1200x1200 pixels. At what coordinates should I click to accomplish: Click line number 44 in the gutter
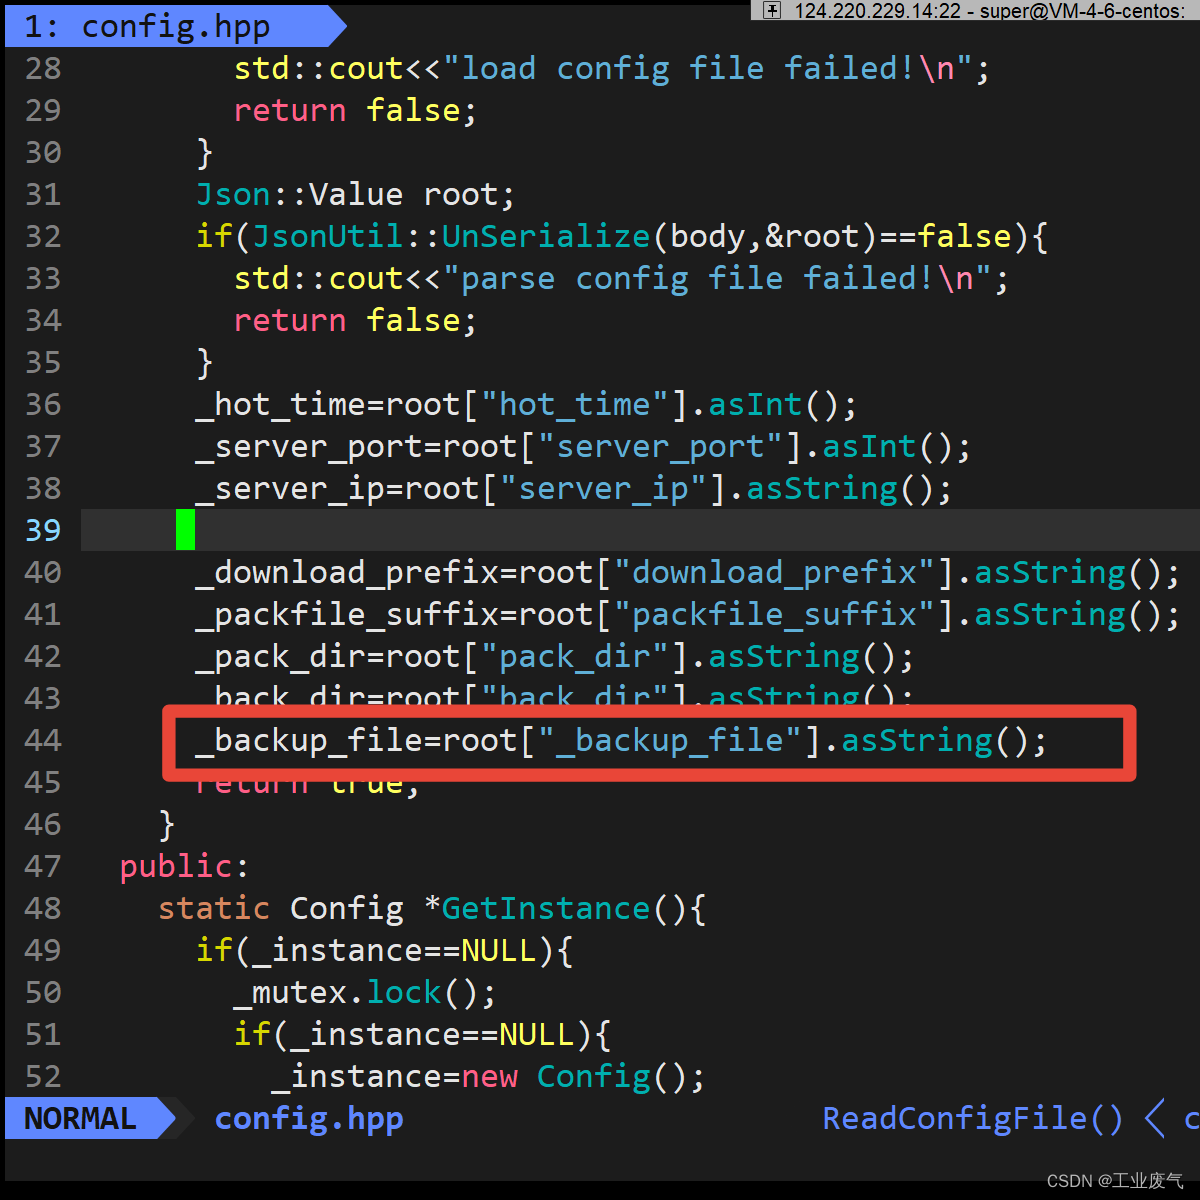point(43,740)
